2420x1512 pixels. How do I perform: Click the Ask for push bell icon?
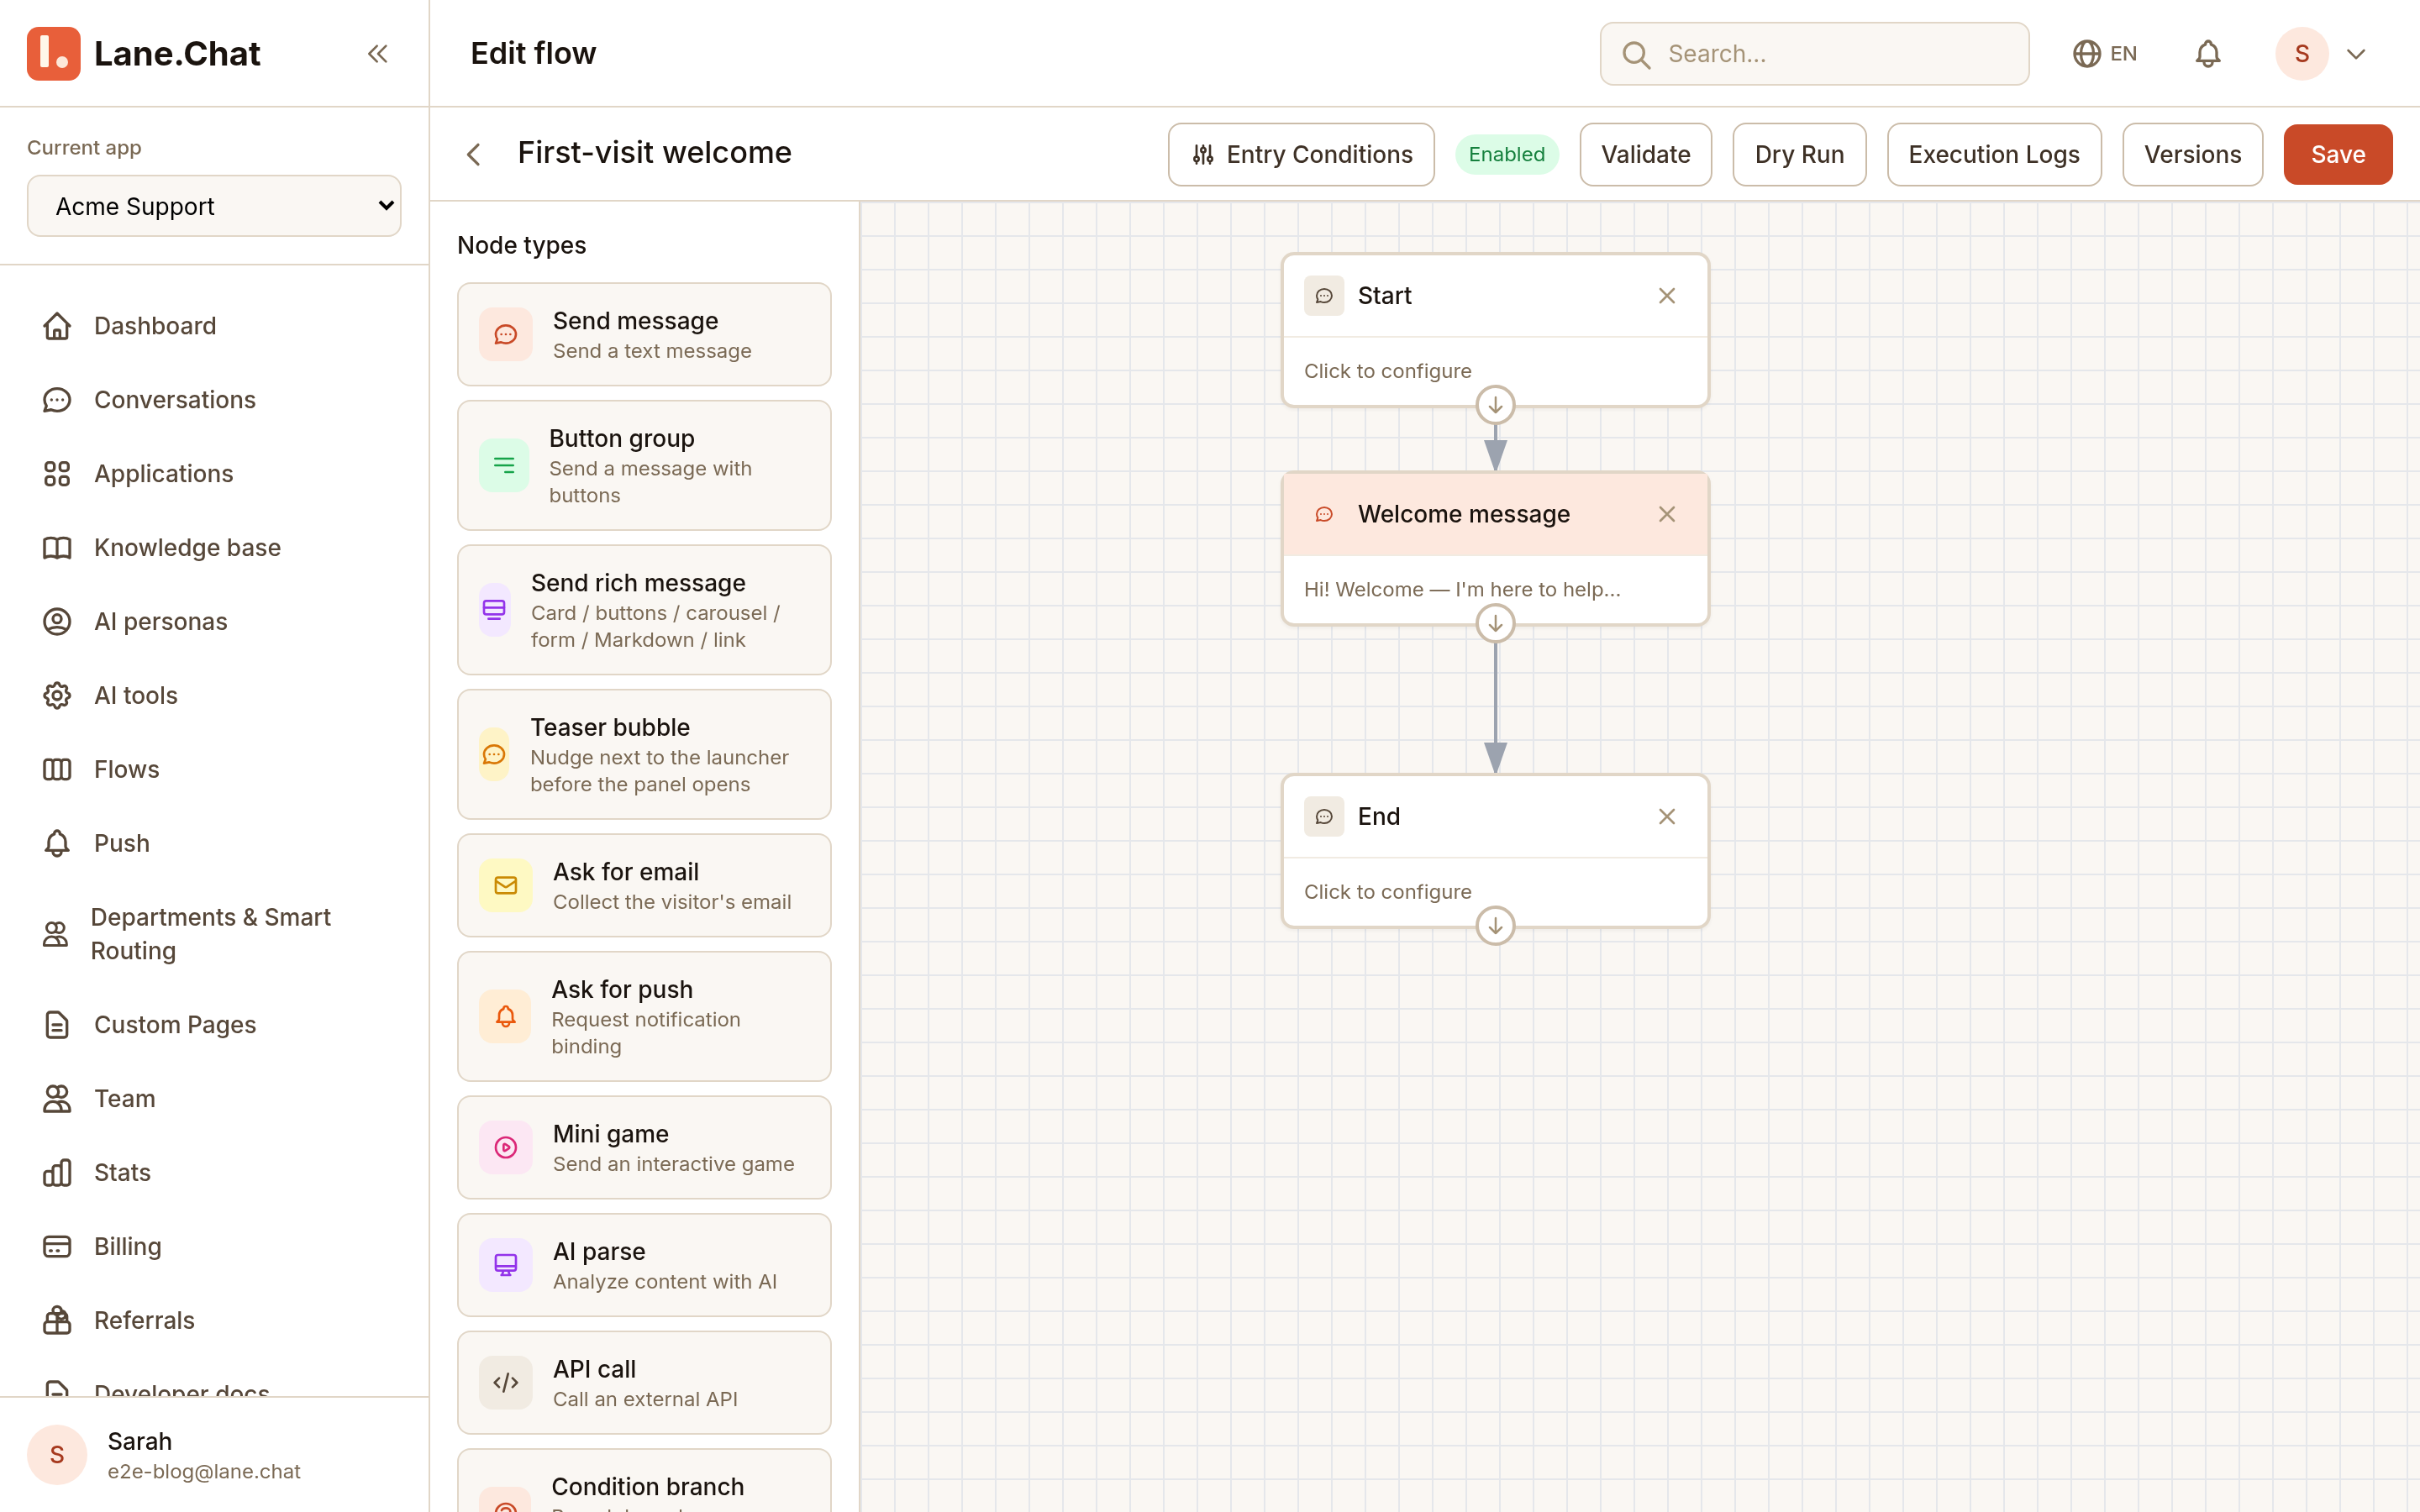(506, 1017)
